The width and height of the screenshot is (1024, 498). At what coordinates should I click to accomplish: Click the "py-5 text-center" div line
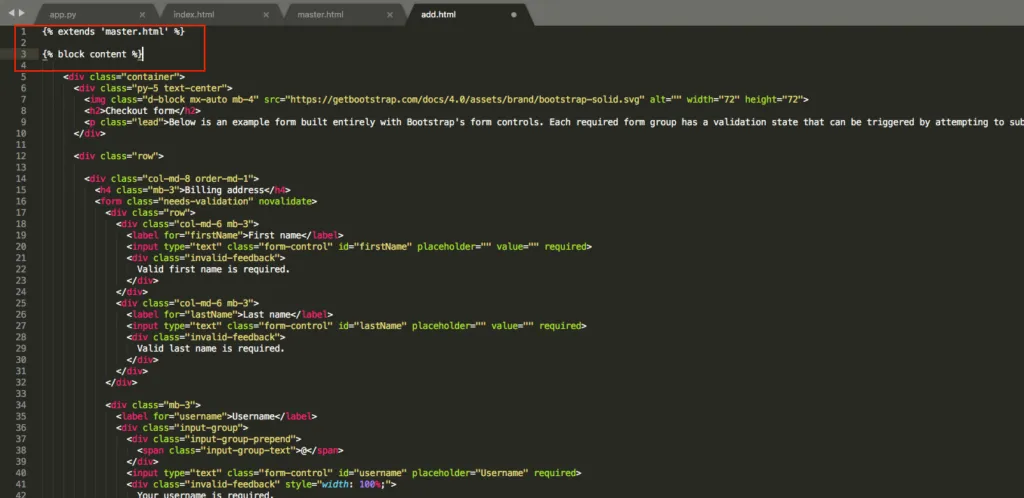pyautogui.click(x=153, y=87)
